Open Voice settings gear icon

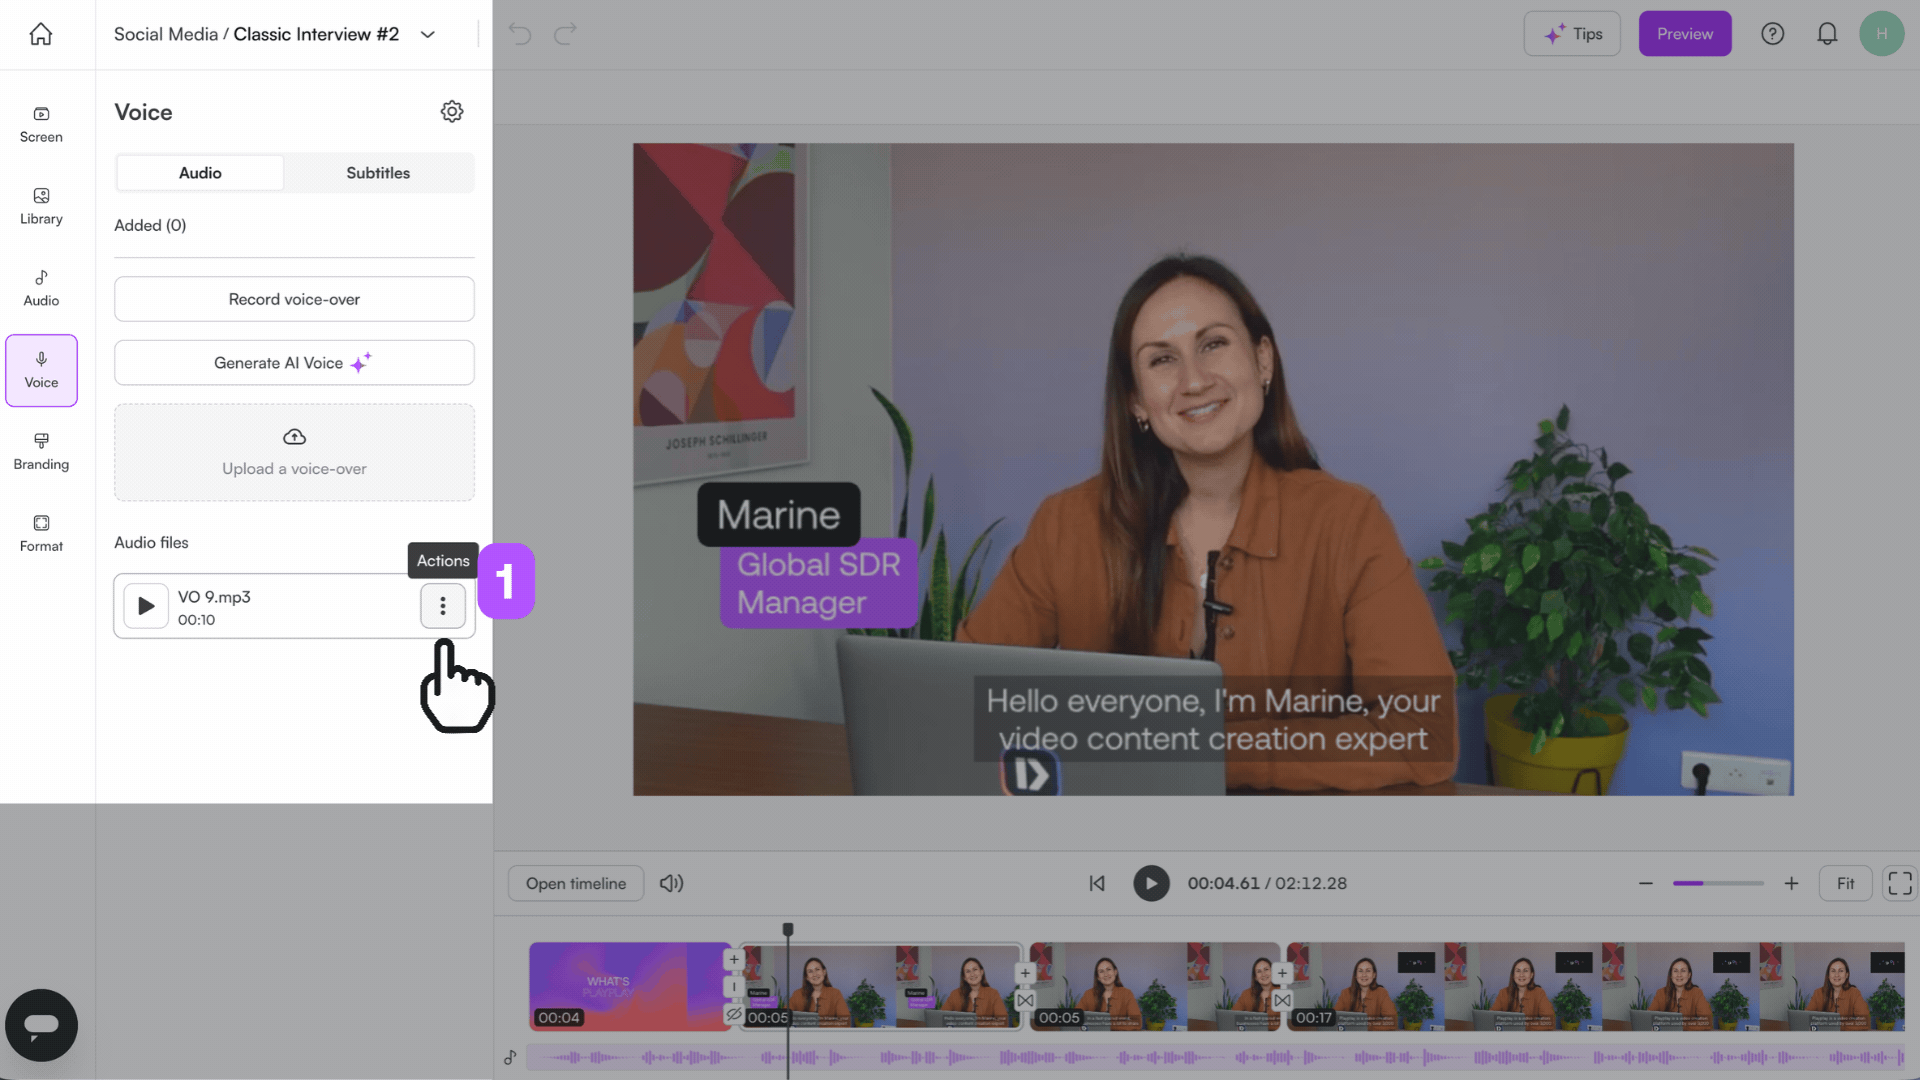click(x=452, y=112)
